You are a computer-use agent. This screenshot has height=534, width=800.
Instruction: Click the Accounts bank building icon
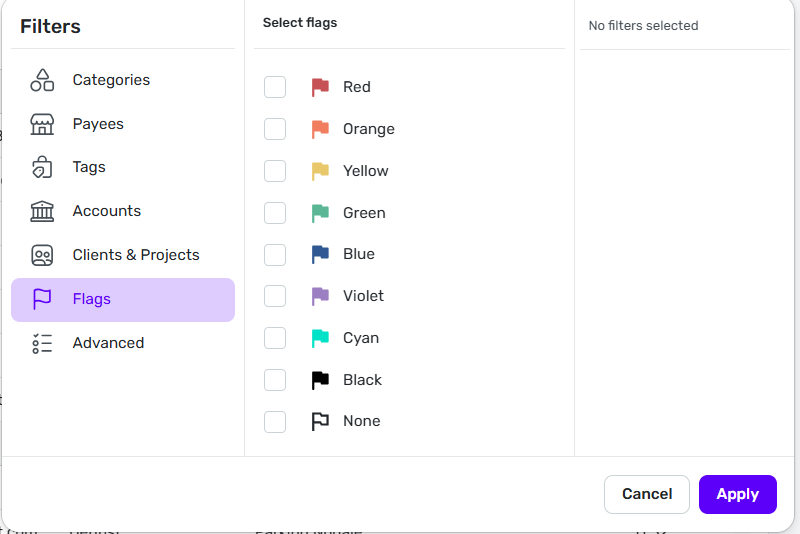pos(42,211)
